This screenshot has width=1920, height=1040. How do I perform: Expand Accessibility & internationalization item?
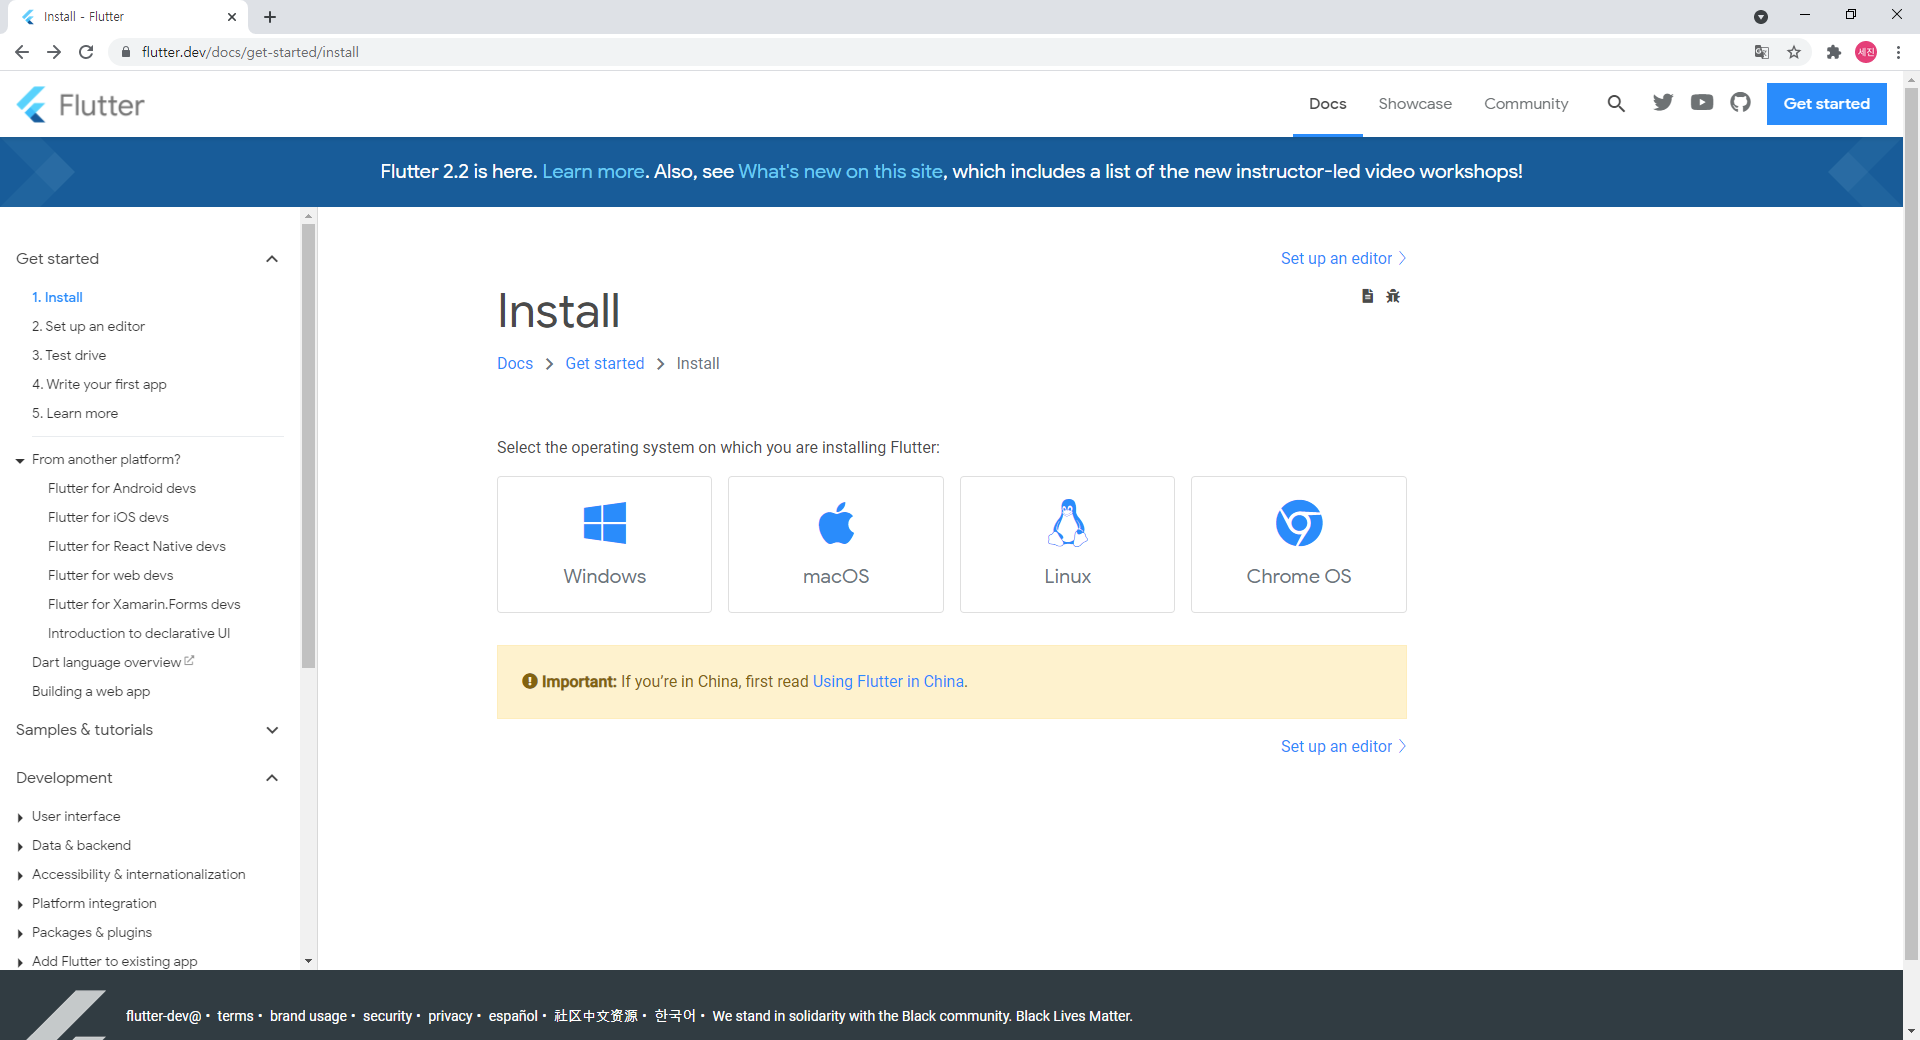click(20, 875)
